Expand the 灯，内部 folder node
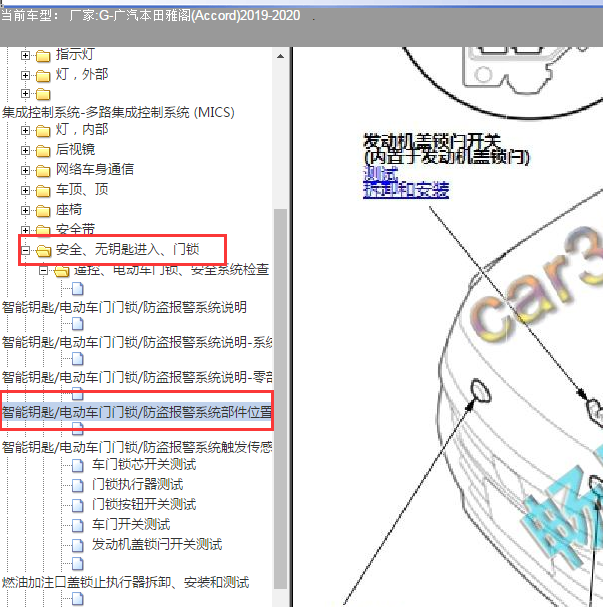The height and width of the screenshot is (607, 603). click(25, 130)
